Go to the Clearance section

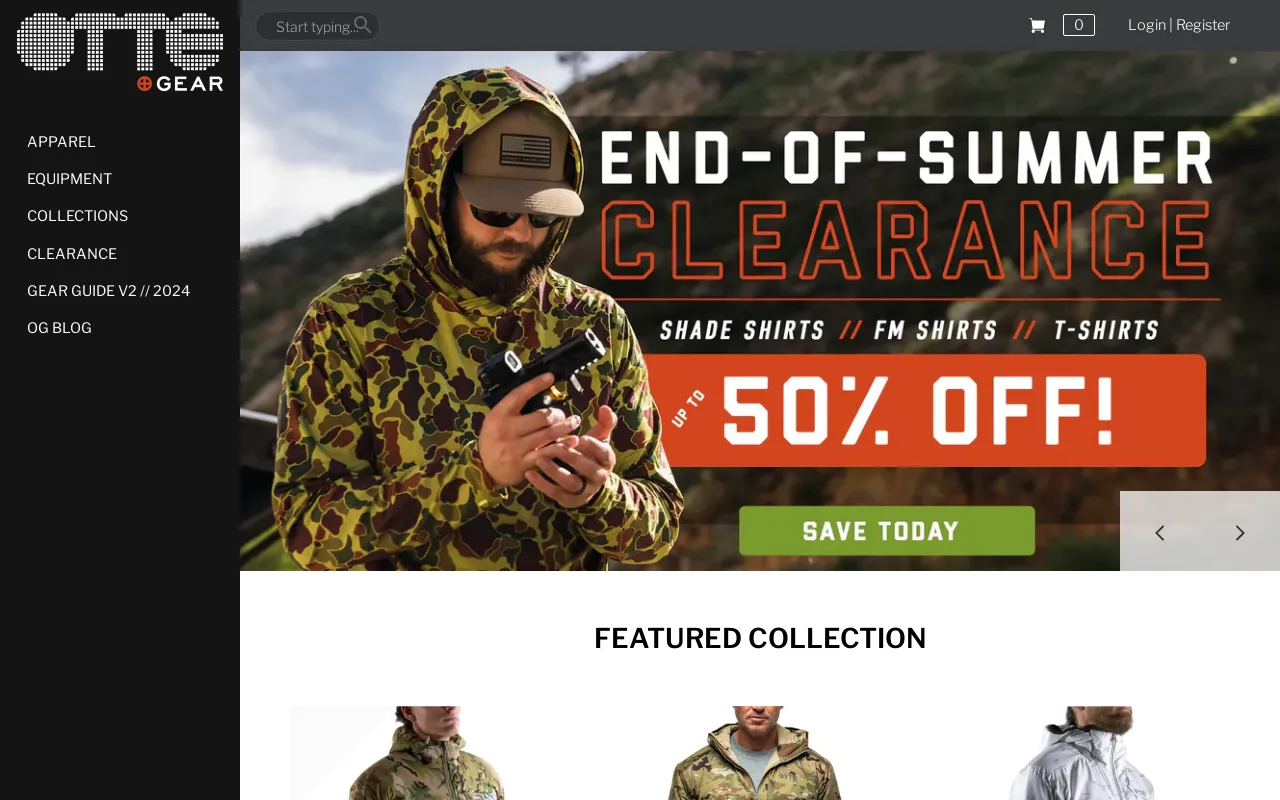[72, 254]
